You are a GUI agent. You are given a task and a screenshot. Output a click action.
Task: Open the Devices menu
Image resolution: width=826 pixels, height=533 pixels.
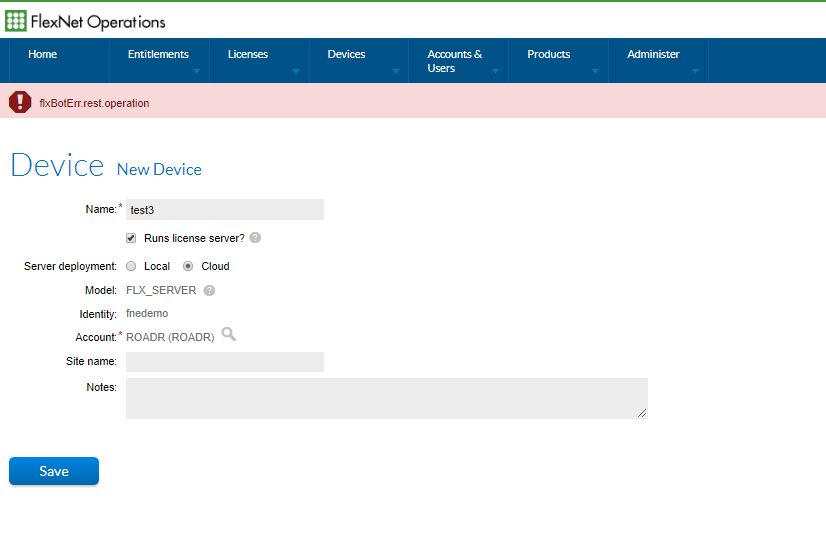(x=346, y=54)
